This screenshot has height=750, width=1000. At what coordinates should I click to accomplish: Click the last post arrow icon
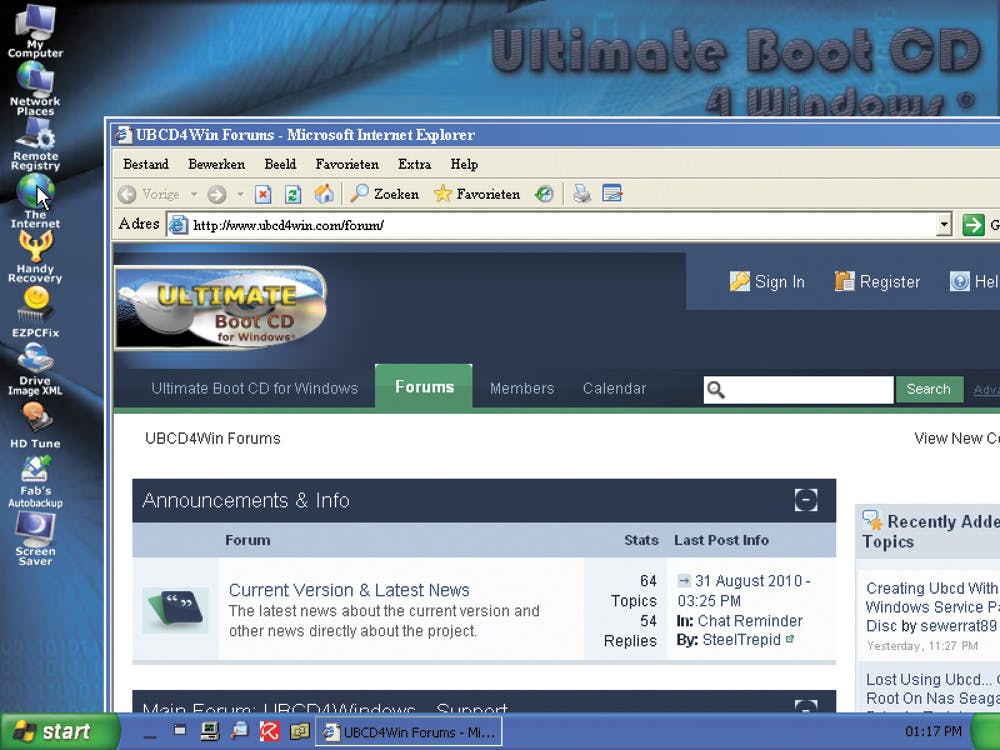pyautogui.click(x=684, y=580)
